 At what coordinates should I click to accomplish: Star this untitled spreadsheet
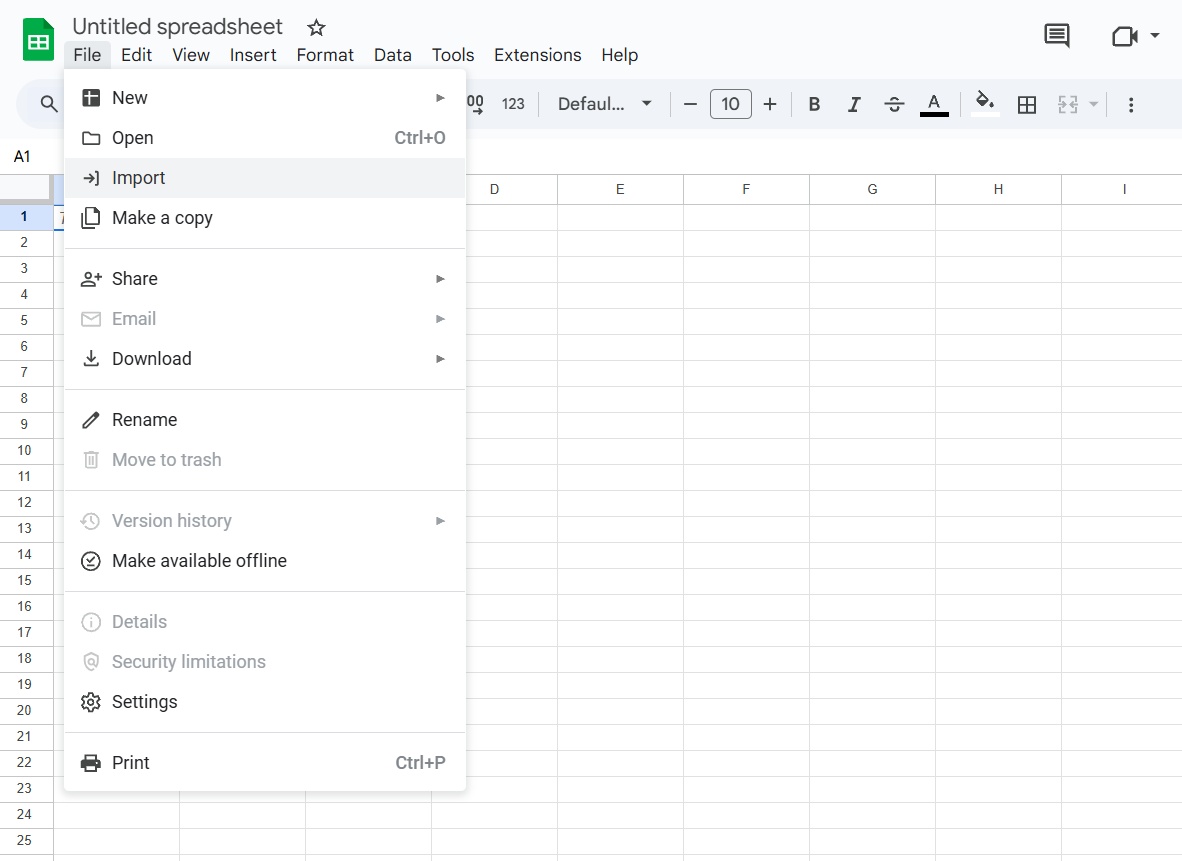pos(316,28)
